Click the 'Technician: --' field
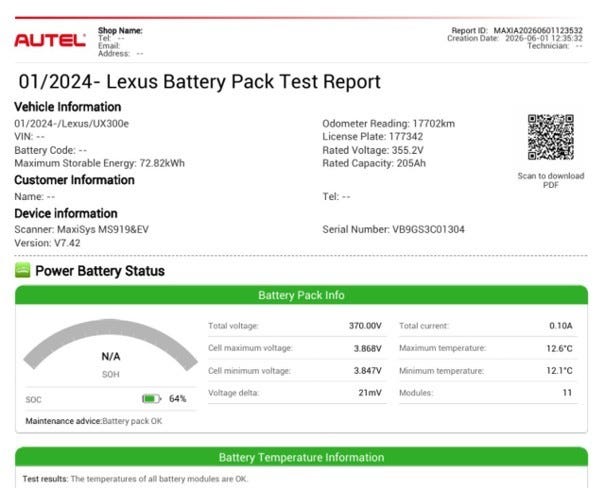 tap(555, 46)
